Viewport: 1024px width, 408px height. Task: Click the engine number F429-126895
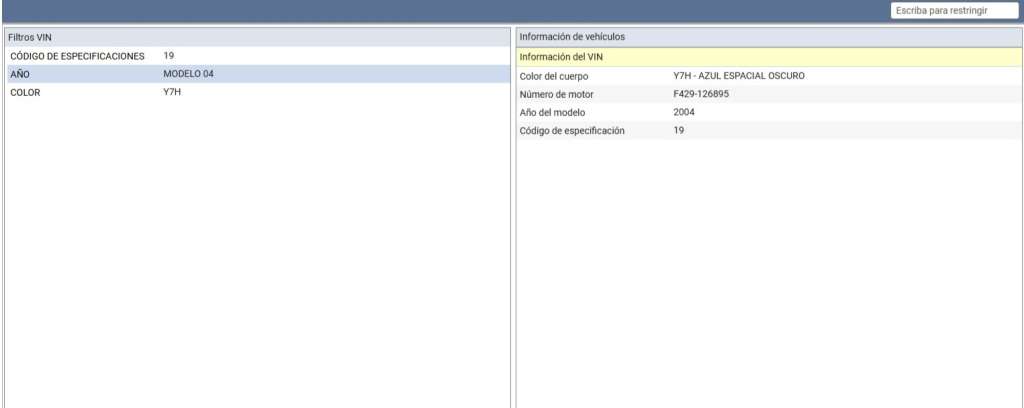pos(708,94)
